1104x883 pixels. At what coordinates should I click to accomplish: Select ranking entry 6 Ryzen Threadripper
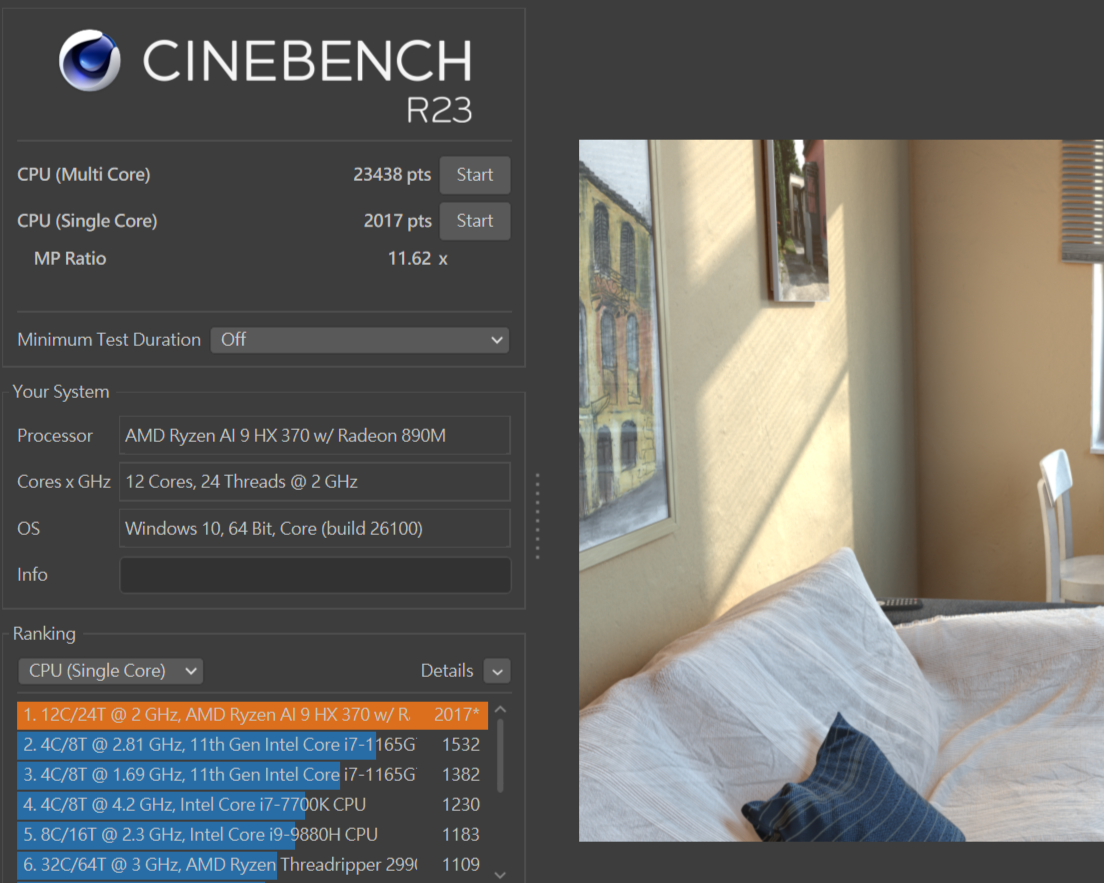coord(253,865)
